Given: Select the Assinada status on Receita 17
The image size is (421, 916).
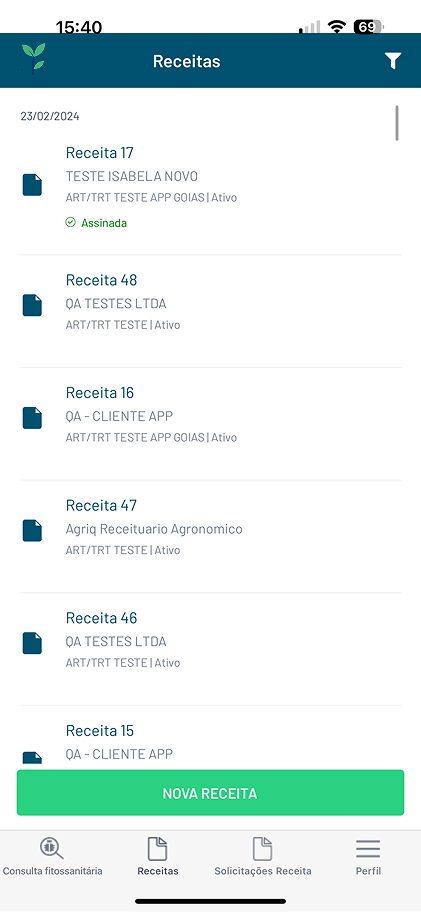Looking at the screenshot, I should tap(96, 223).
